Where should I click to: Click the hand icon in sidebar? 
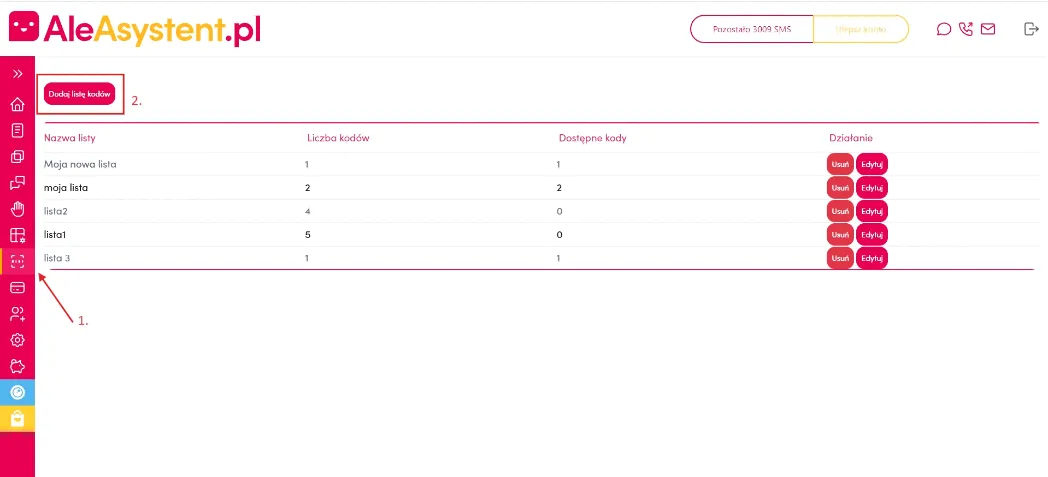[17, 209]
